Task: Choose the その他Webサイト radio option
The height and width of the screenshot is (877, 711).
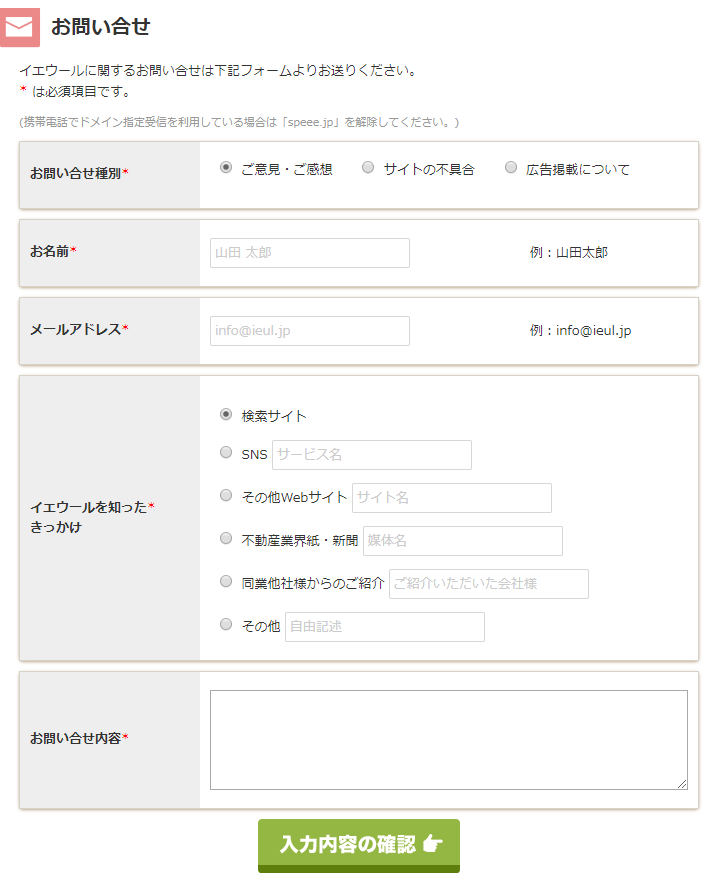Action: 225,496
